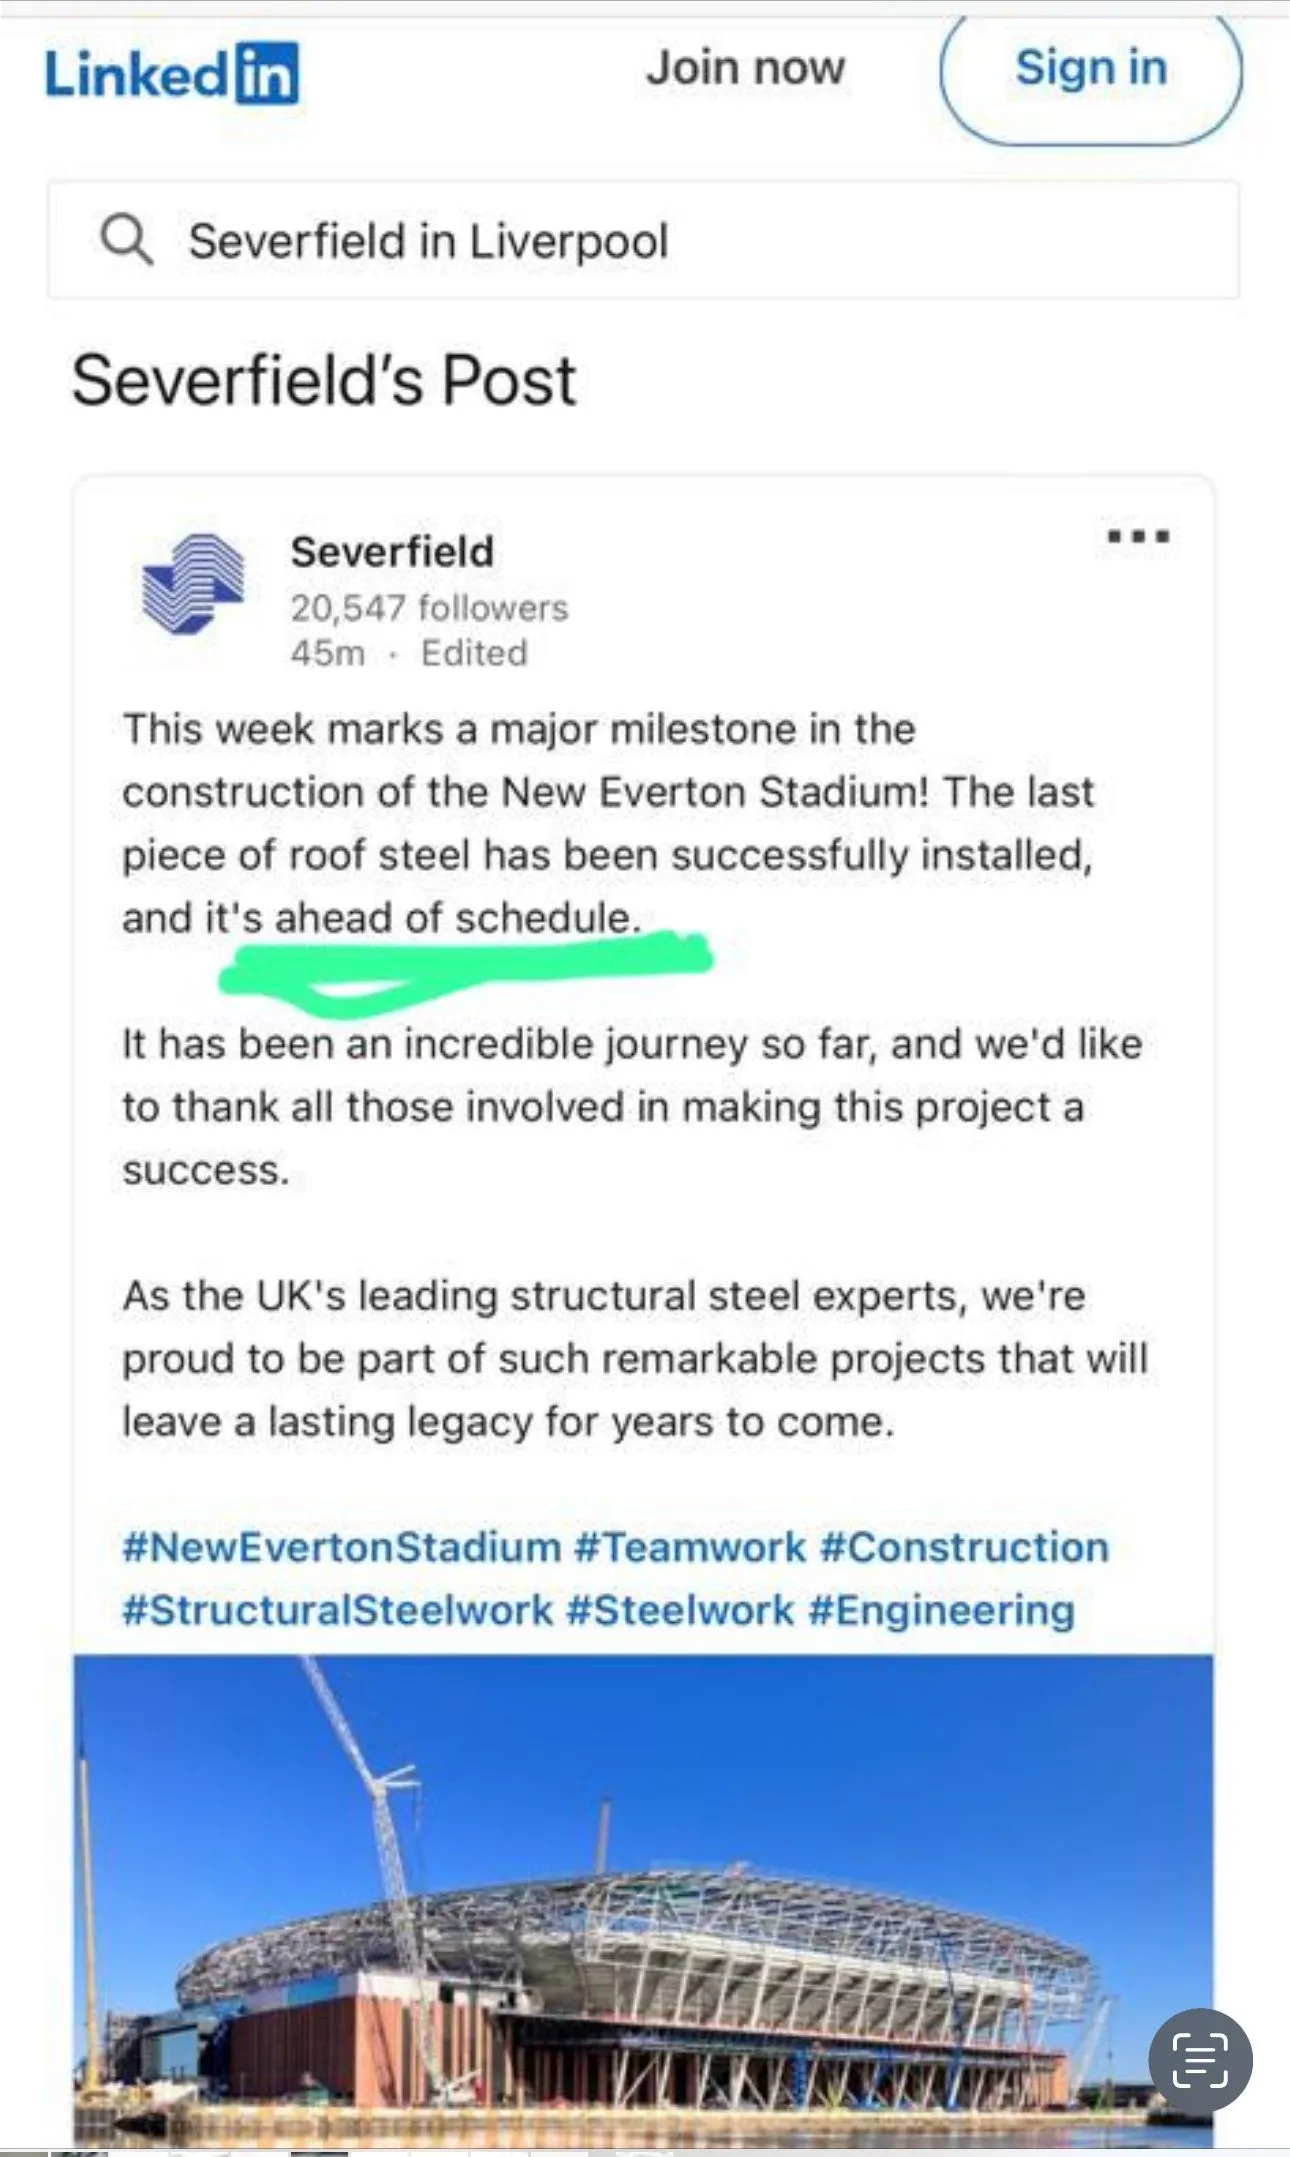Viewport: 1290px width, 2157px height.
Task: Click the Join now link
Action: coord(745,69)
